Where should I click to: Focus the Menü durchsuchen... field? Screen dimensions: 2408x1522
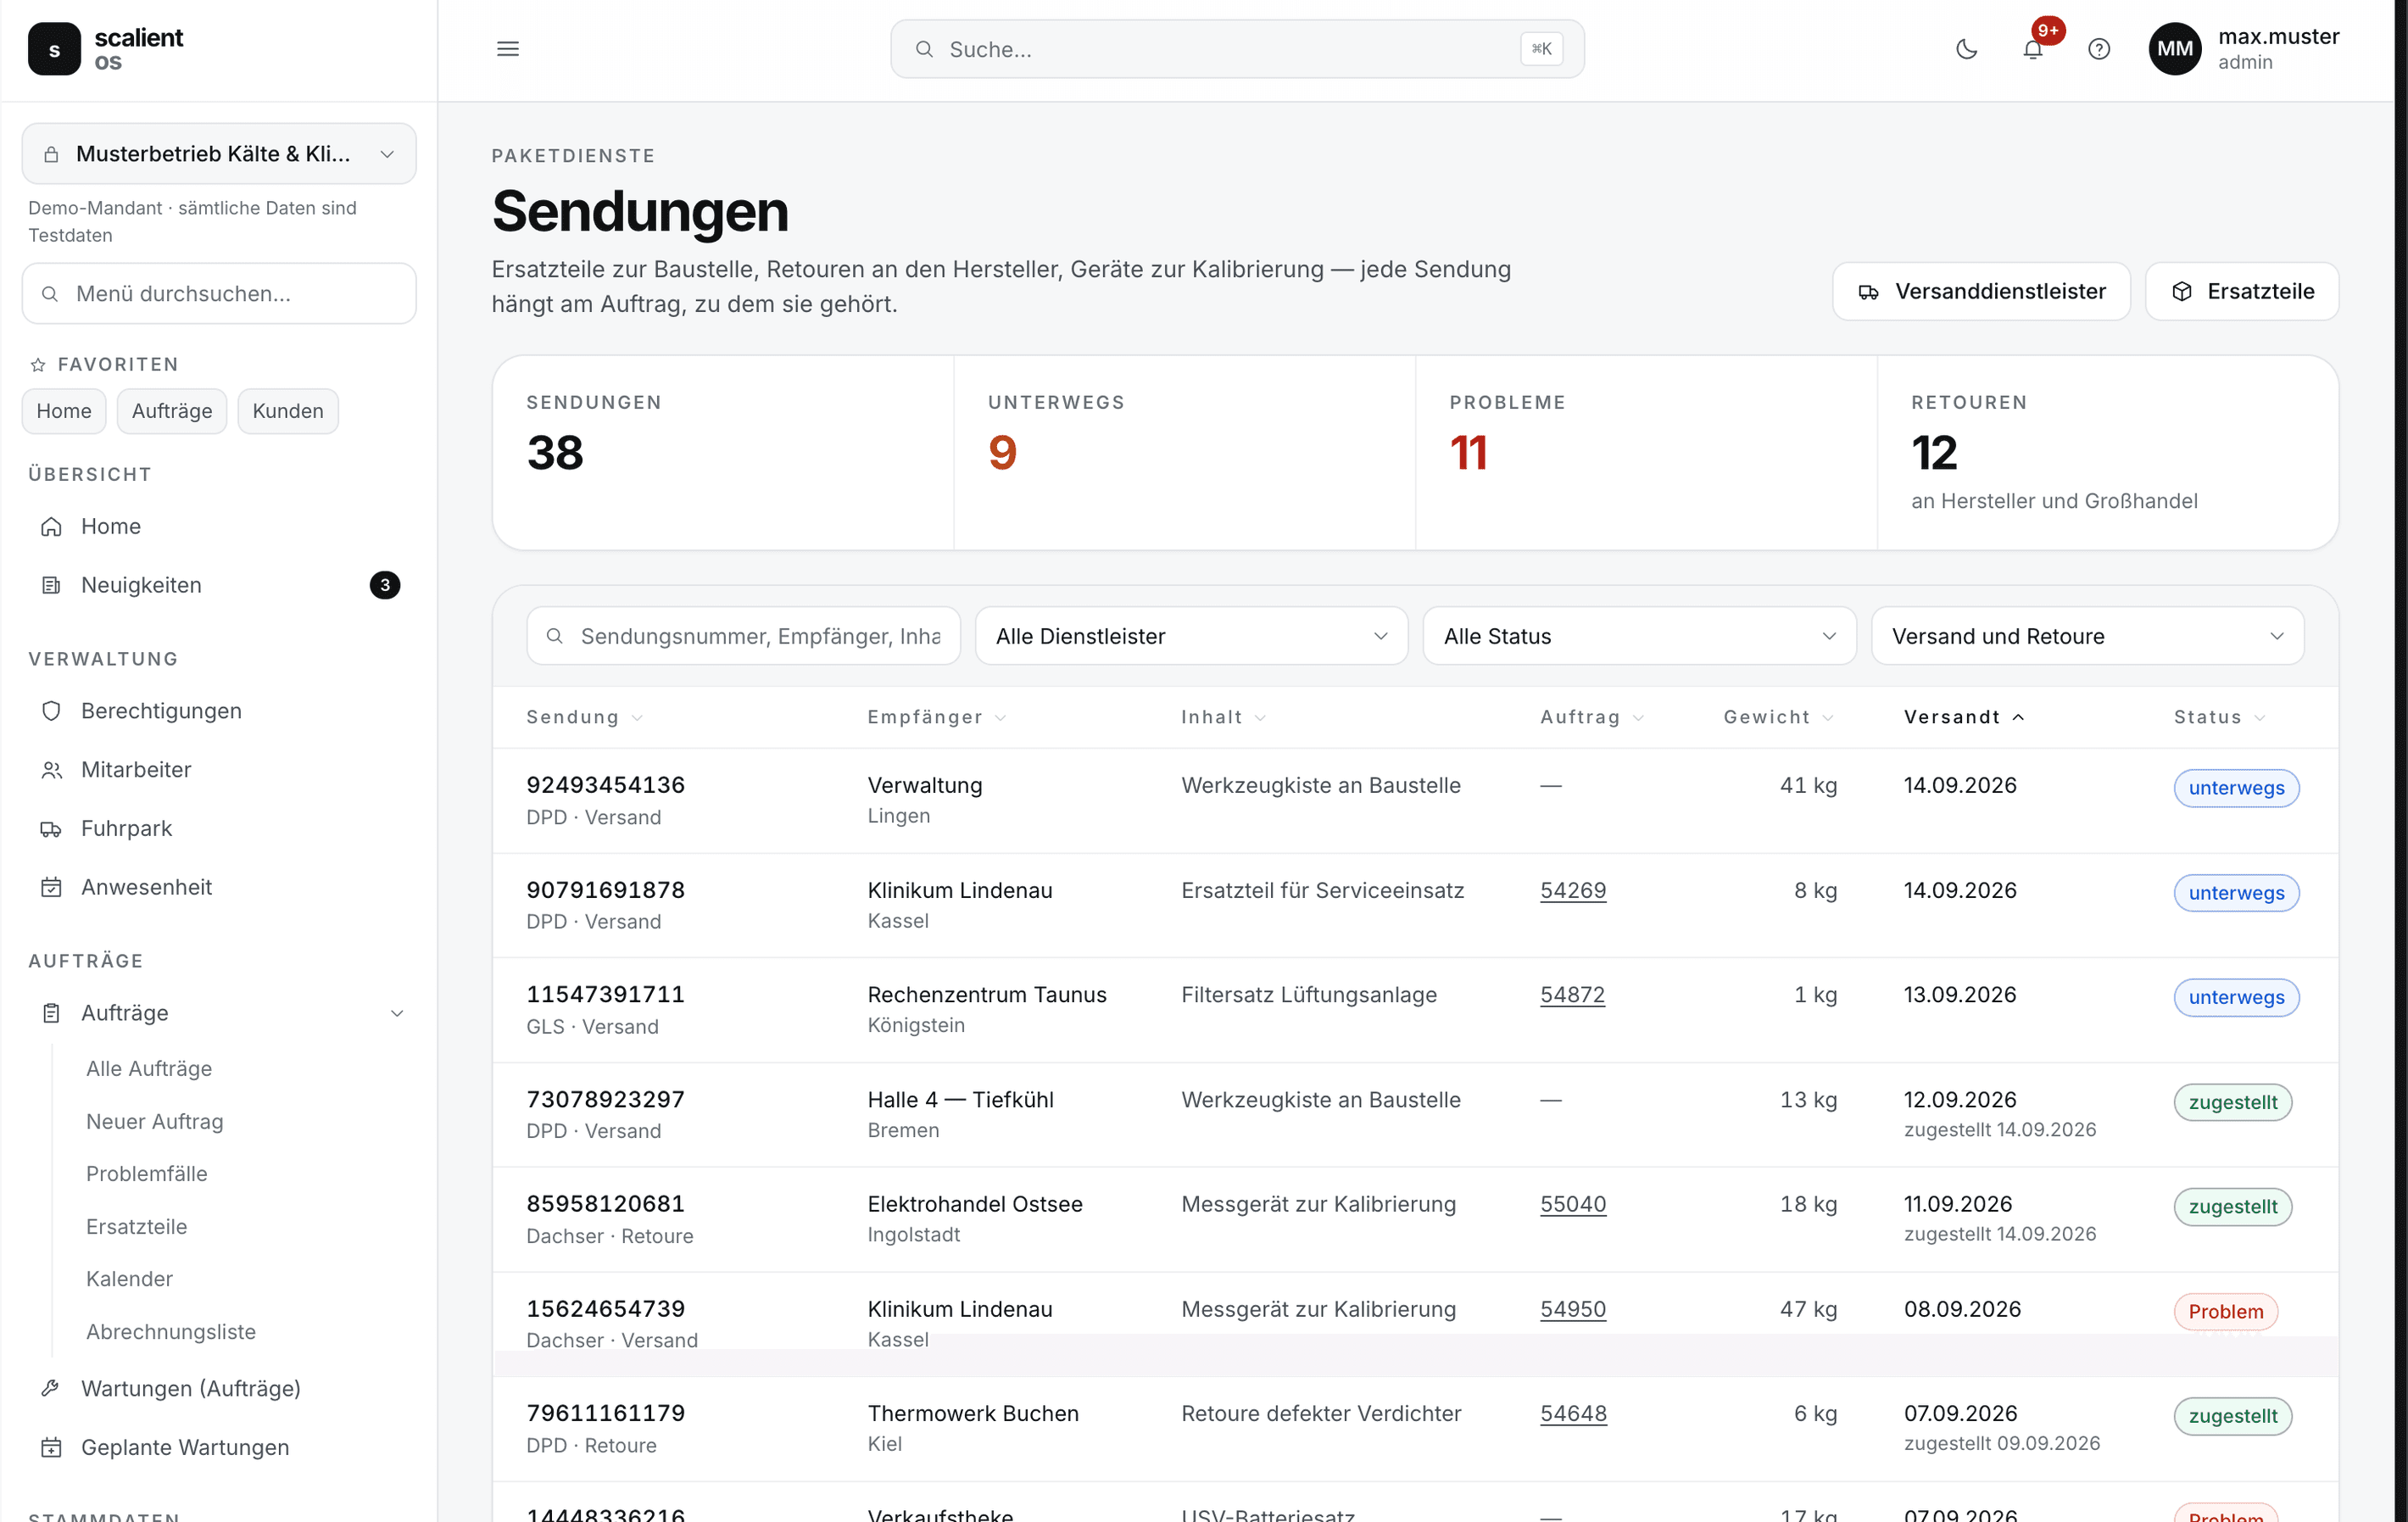pos(219,294)
